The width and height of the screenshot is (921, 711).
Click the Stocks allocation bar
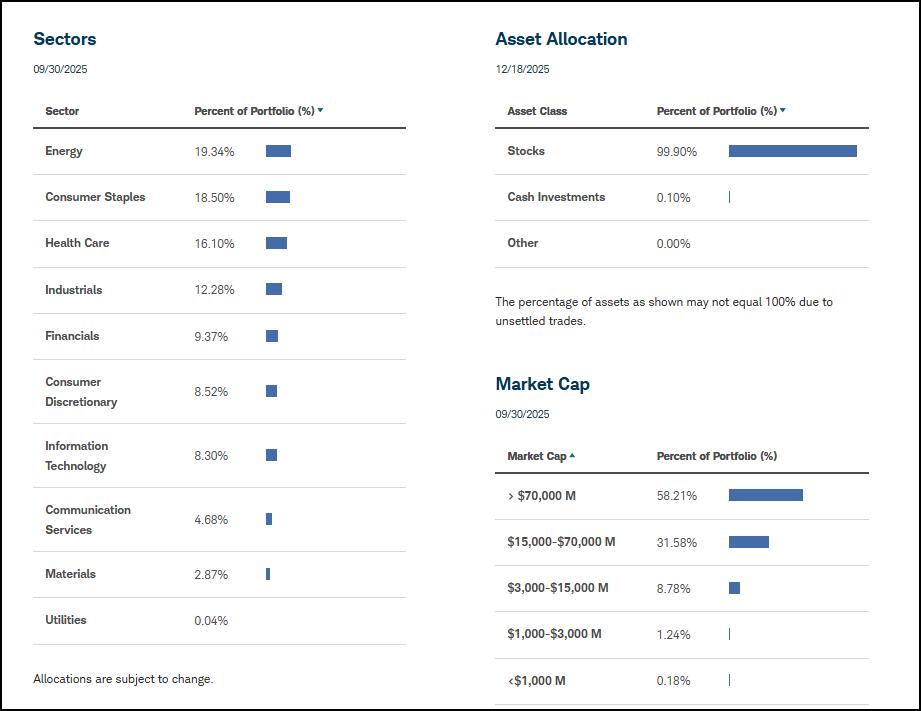(792, 151)
